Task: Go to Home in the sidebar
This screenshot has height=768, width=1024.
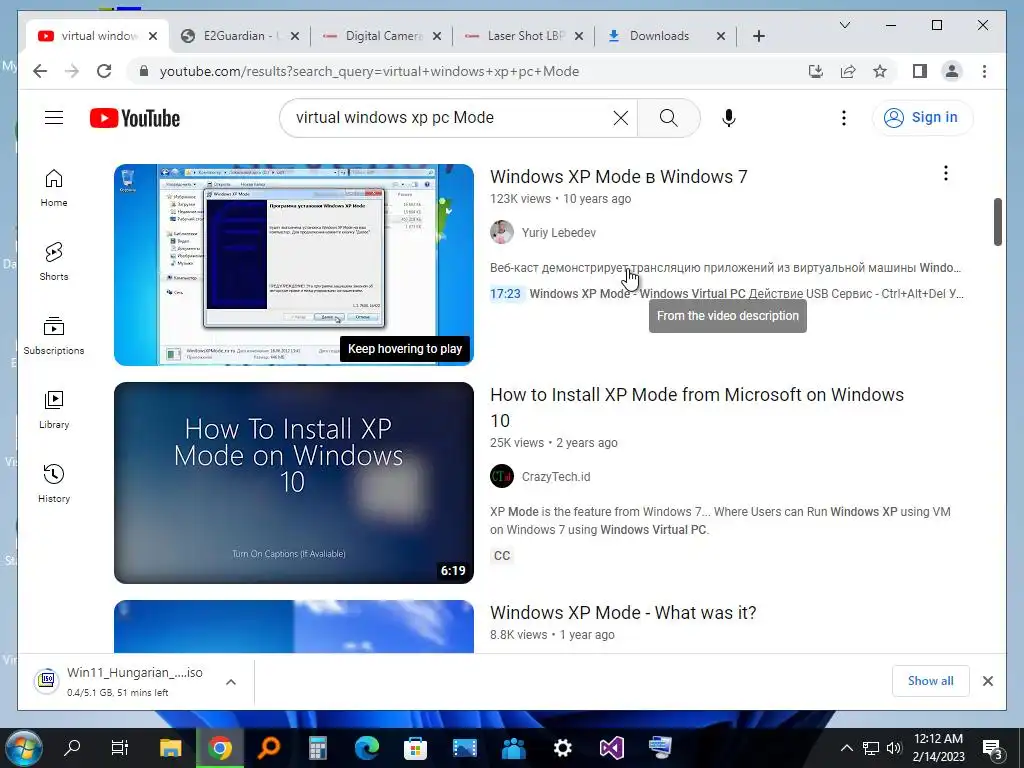Action: 54,188
